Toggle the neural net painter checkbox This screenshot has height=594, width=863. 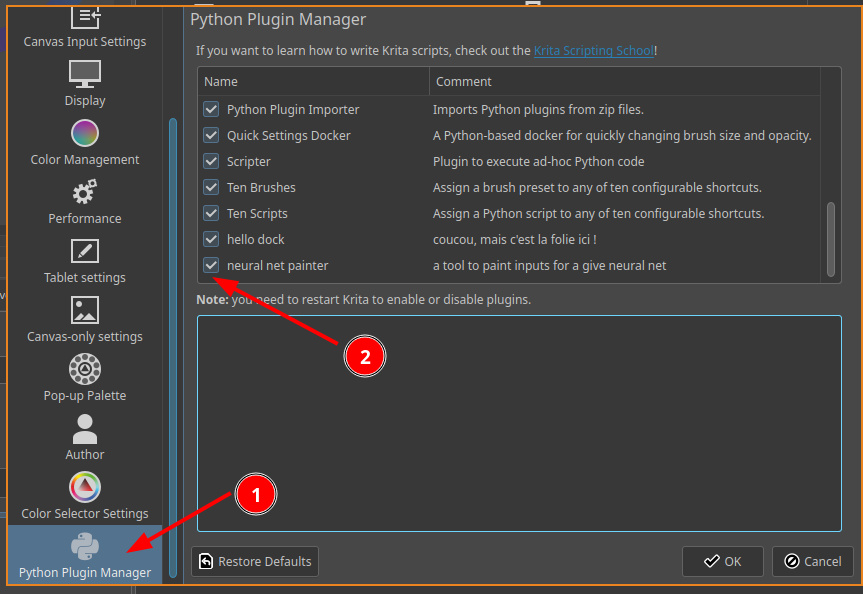[211, 265]
